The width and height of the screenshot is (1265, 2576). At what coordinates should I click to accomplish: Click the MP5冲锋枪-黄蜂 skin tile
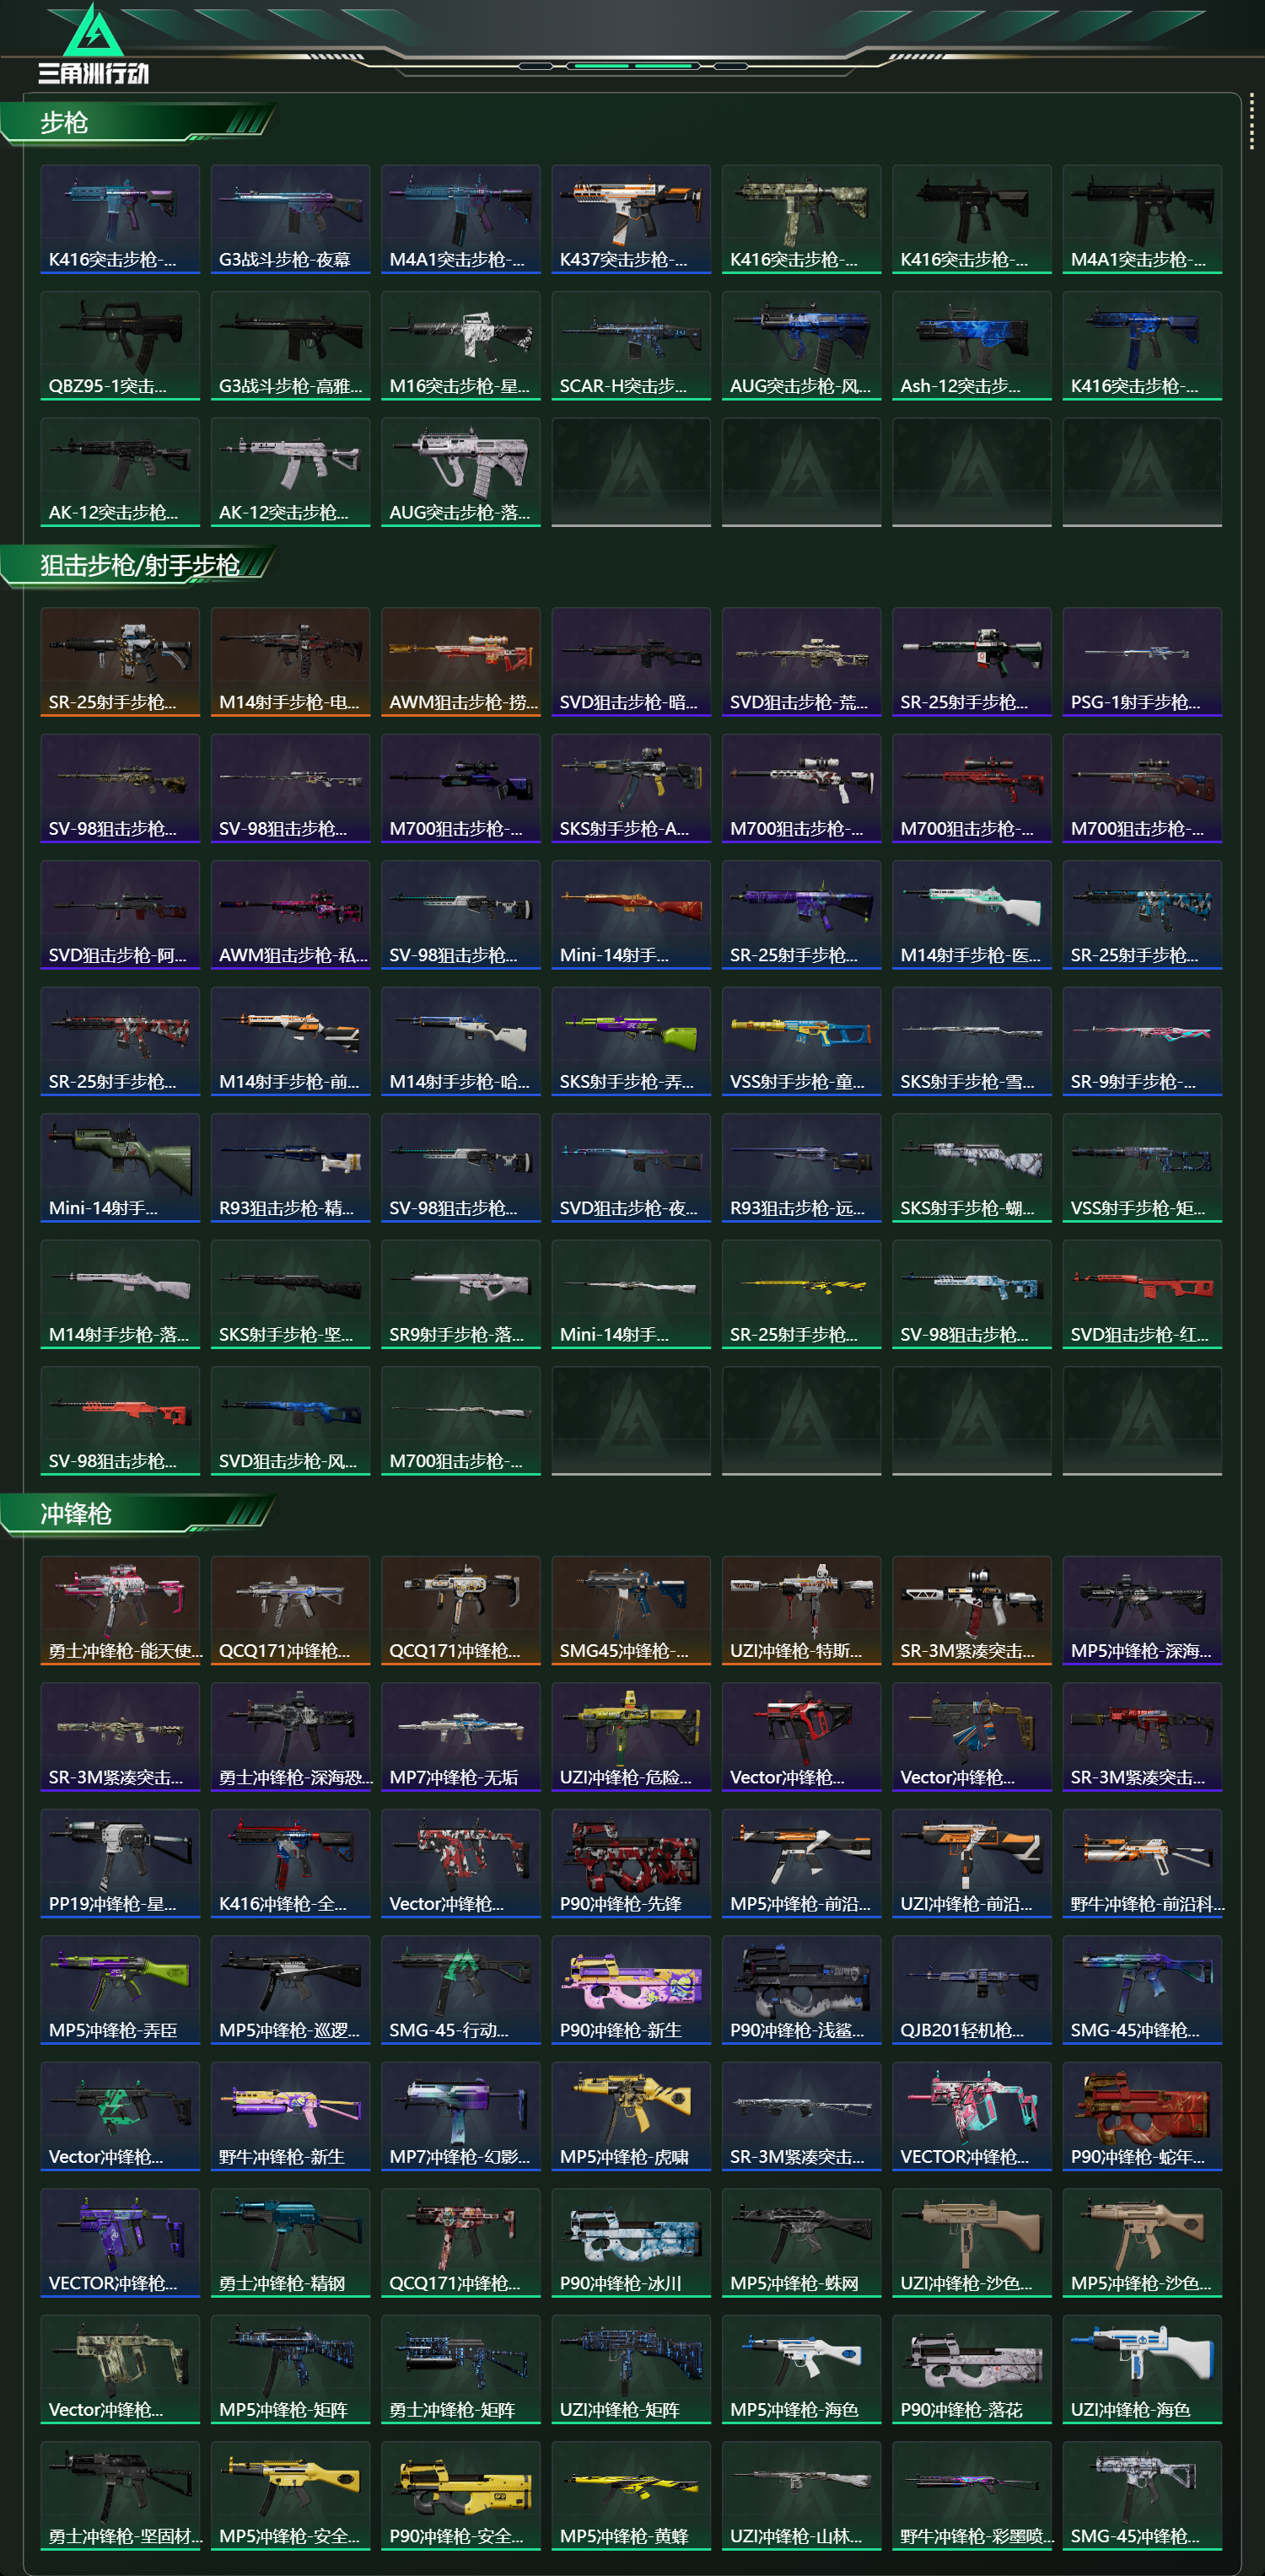click(x=631, y=2496)
